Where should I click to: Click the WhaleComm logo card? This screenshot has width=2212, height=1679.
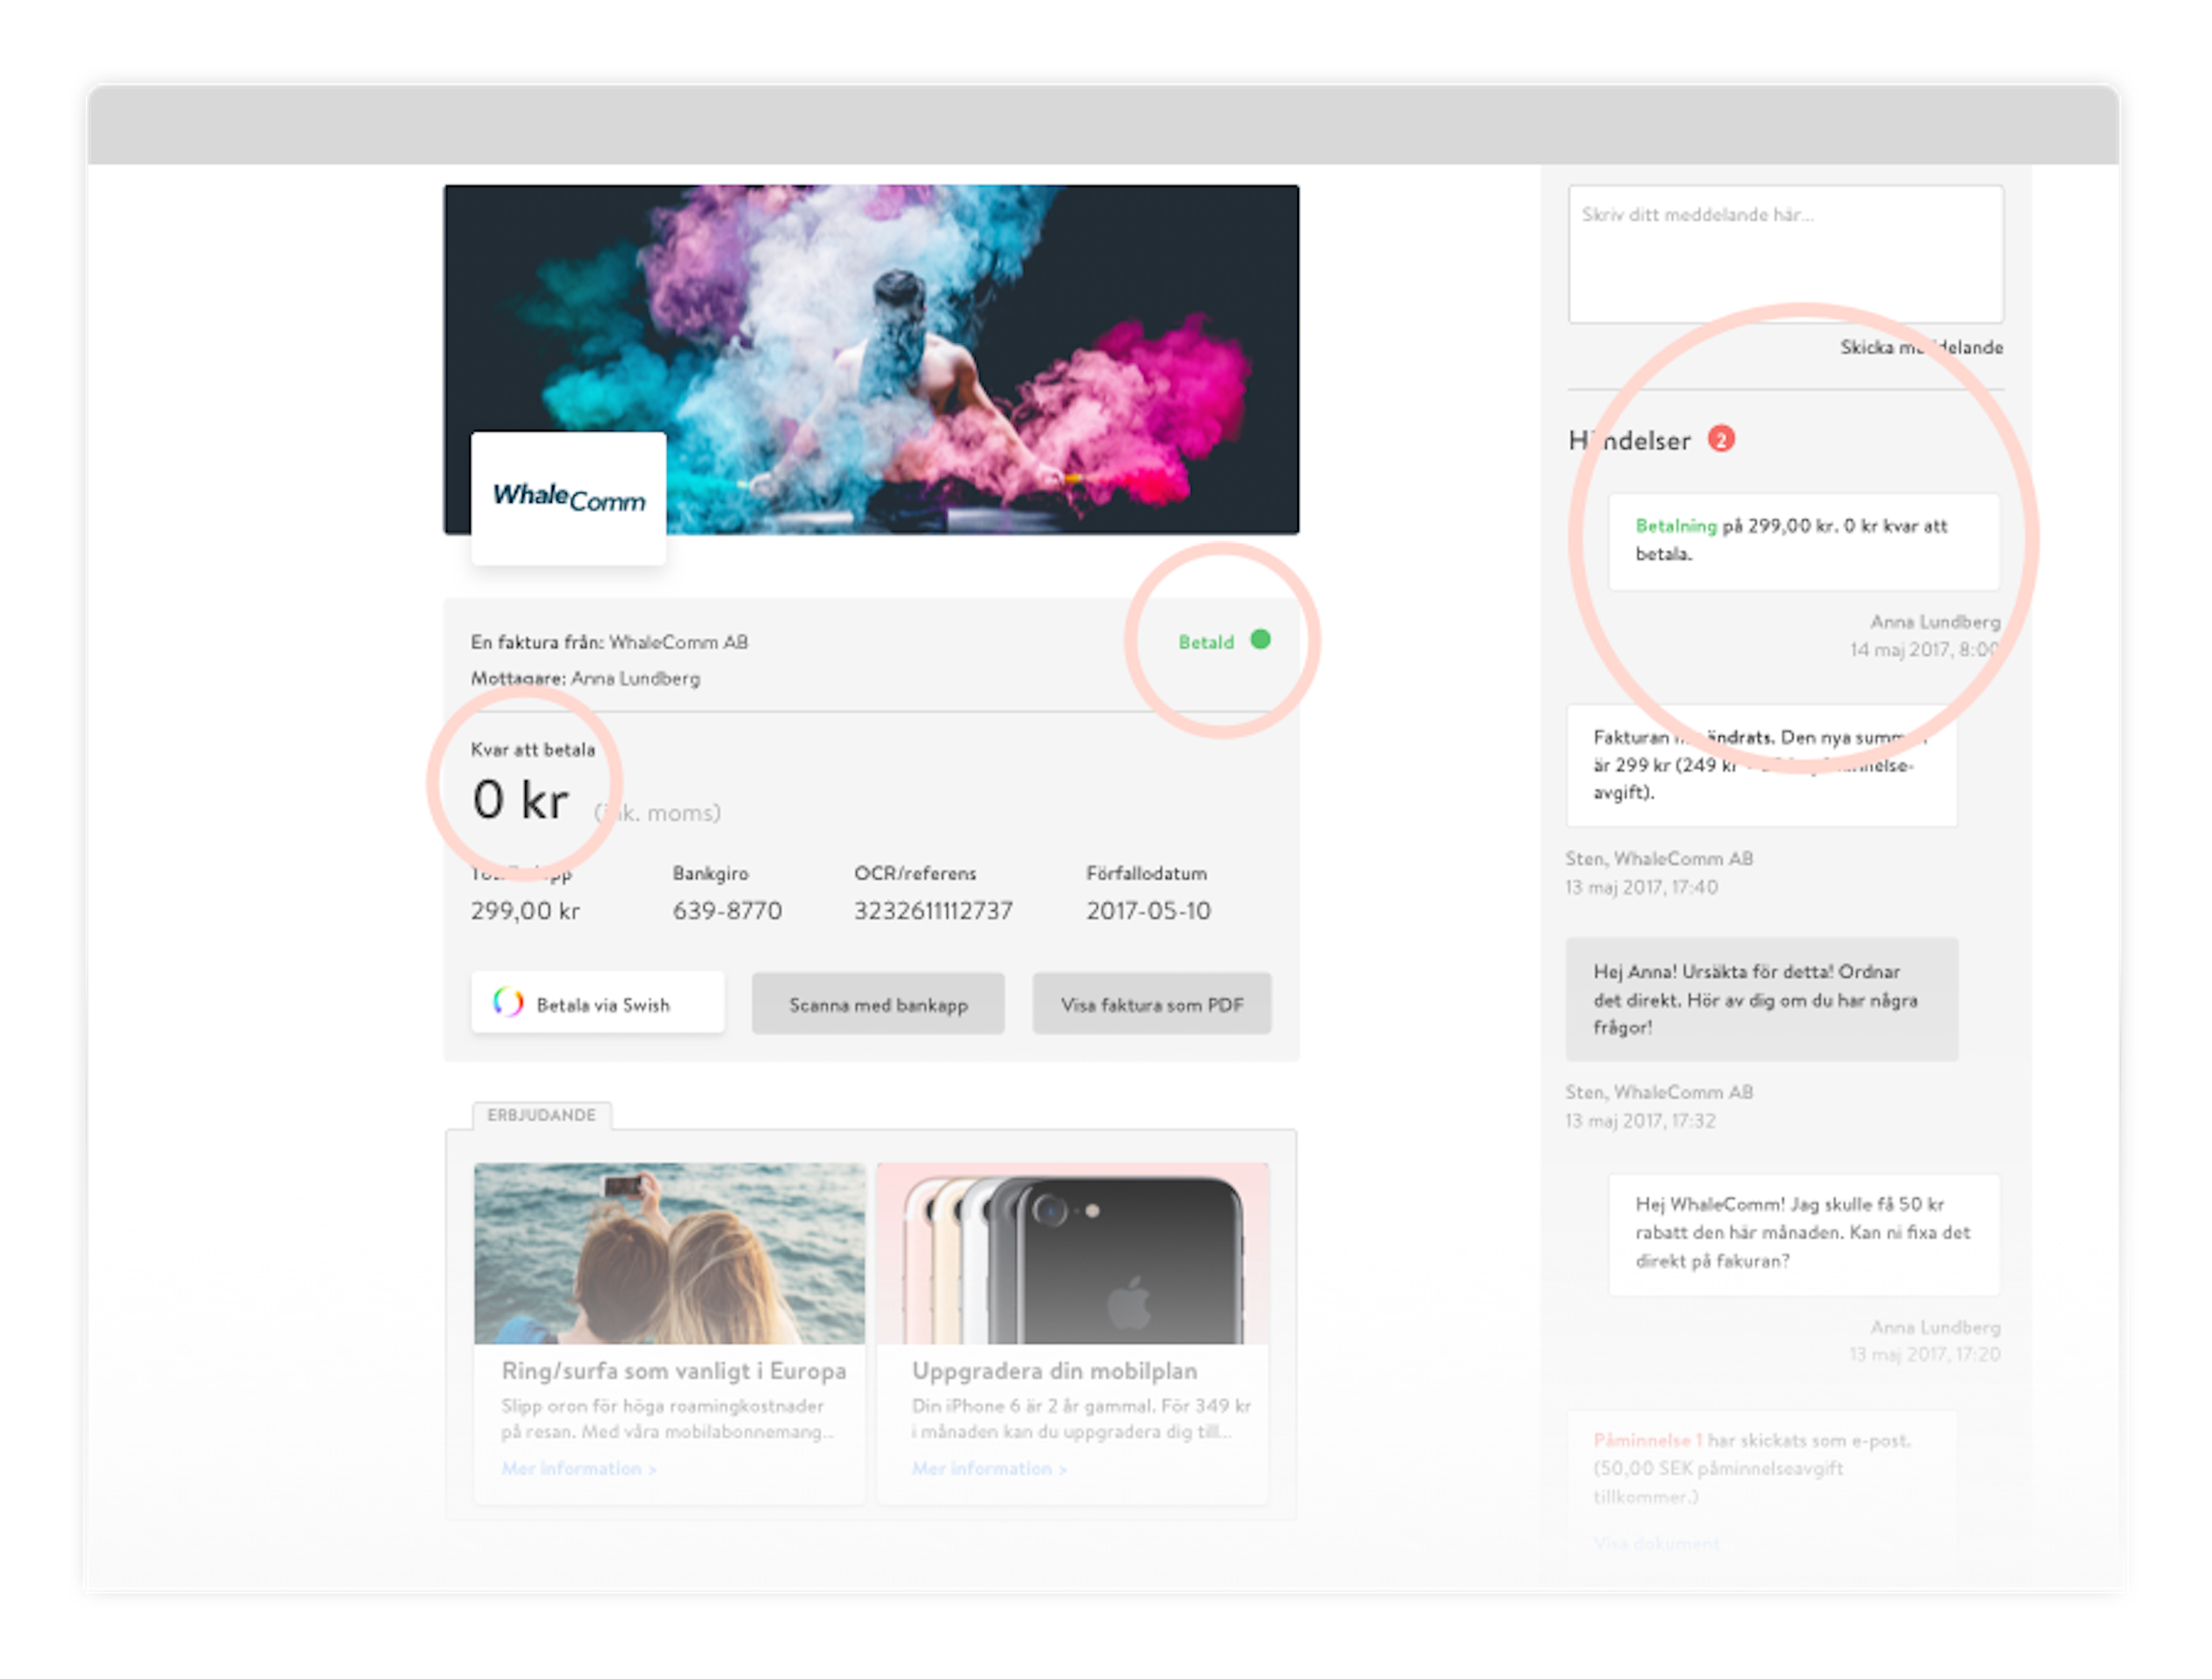(x=568, y=498)
